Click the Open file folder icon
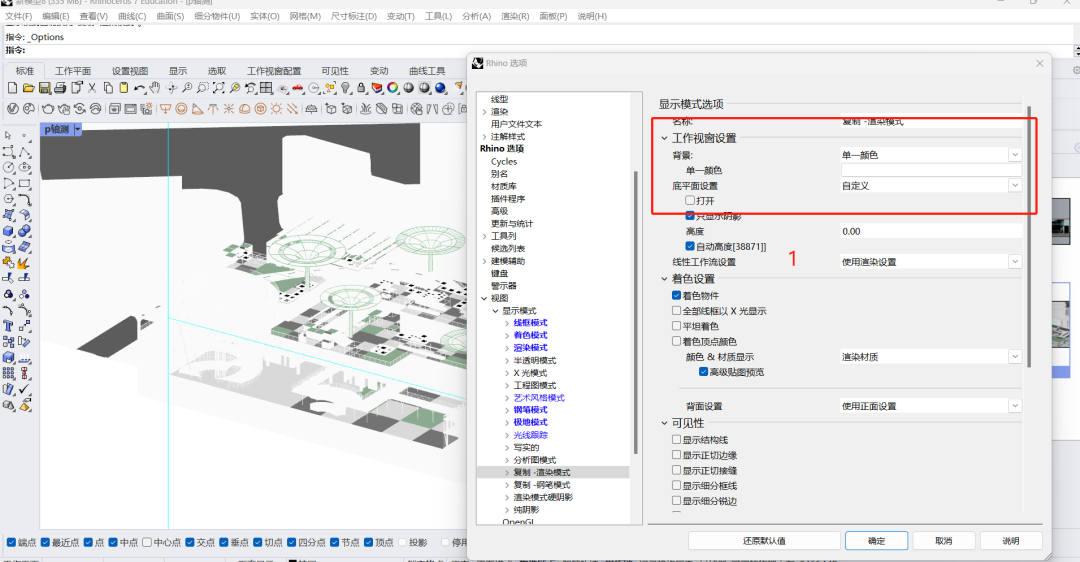 pyautogui.click(x=28, y=88)
